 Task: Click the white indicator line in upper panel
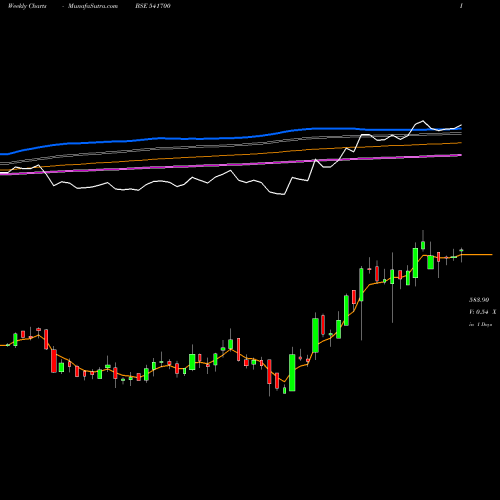click(230, 171)
